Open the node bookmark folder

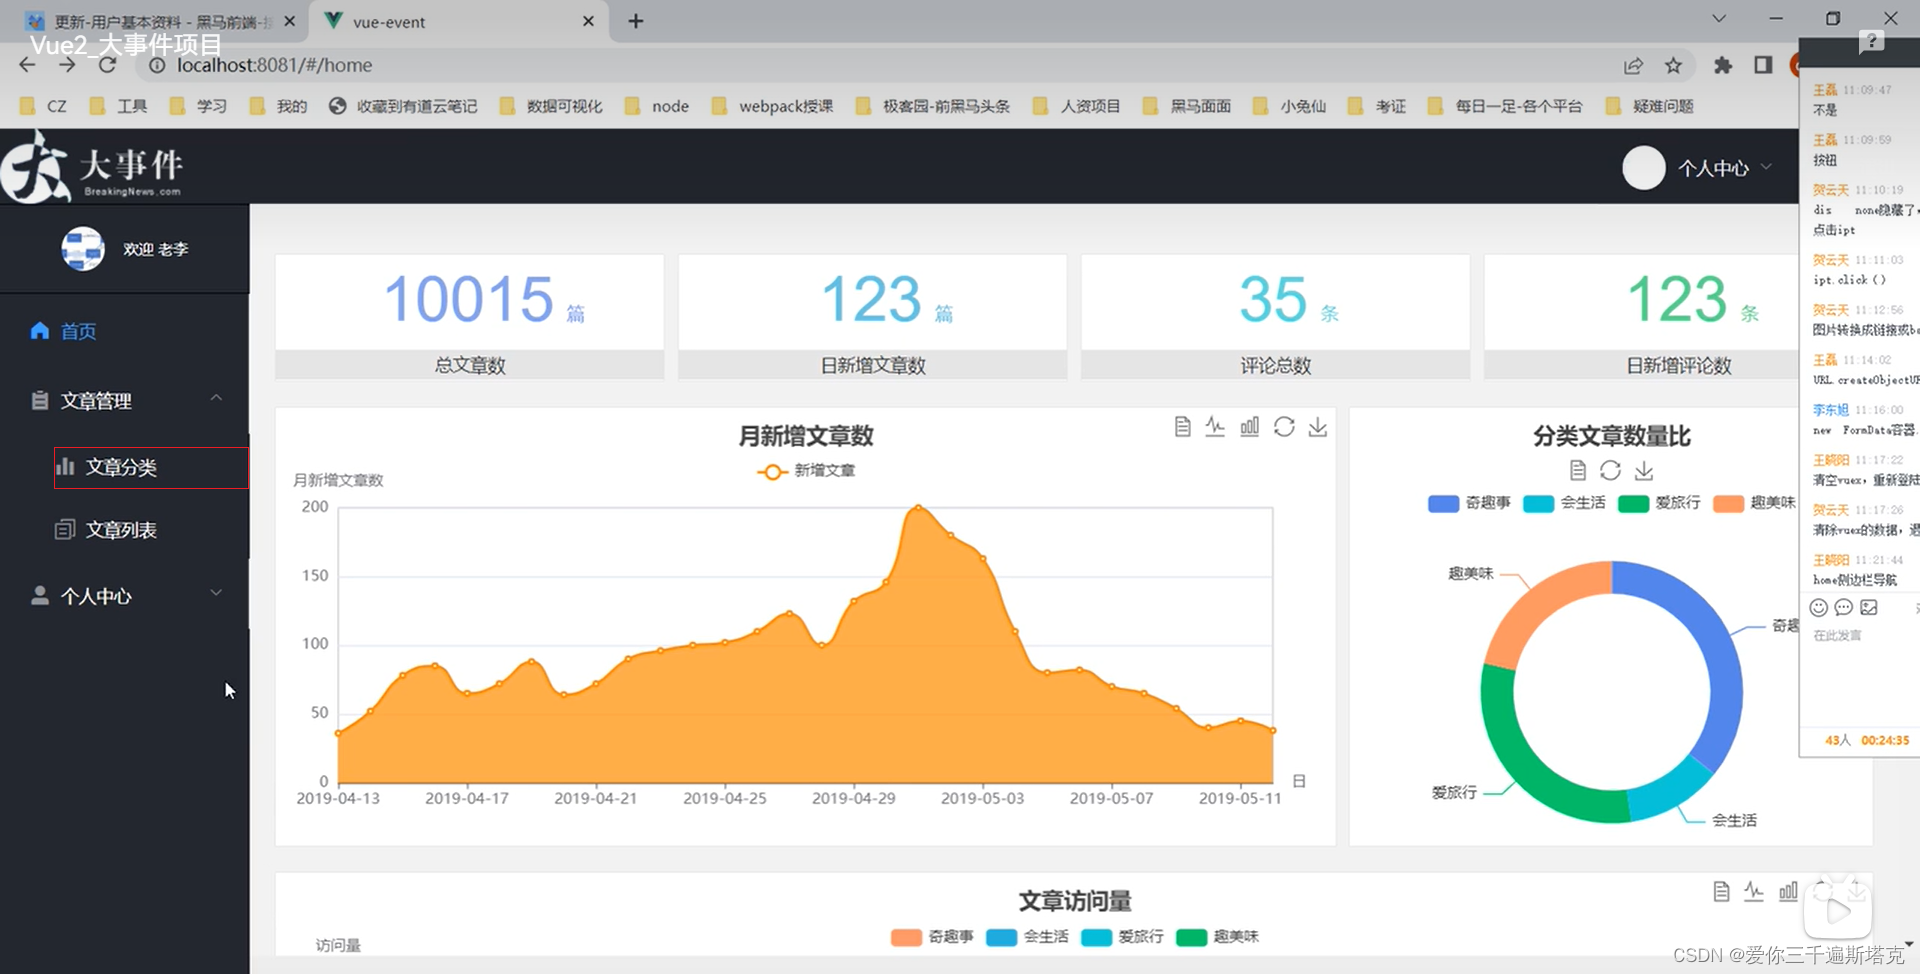pyautogui.click(x=657, y=106)
